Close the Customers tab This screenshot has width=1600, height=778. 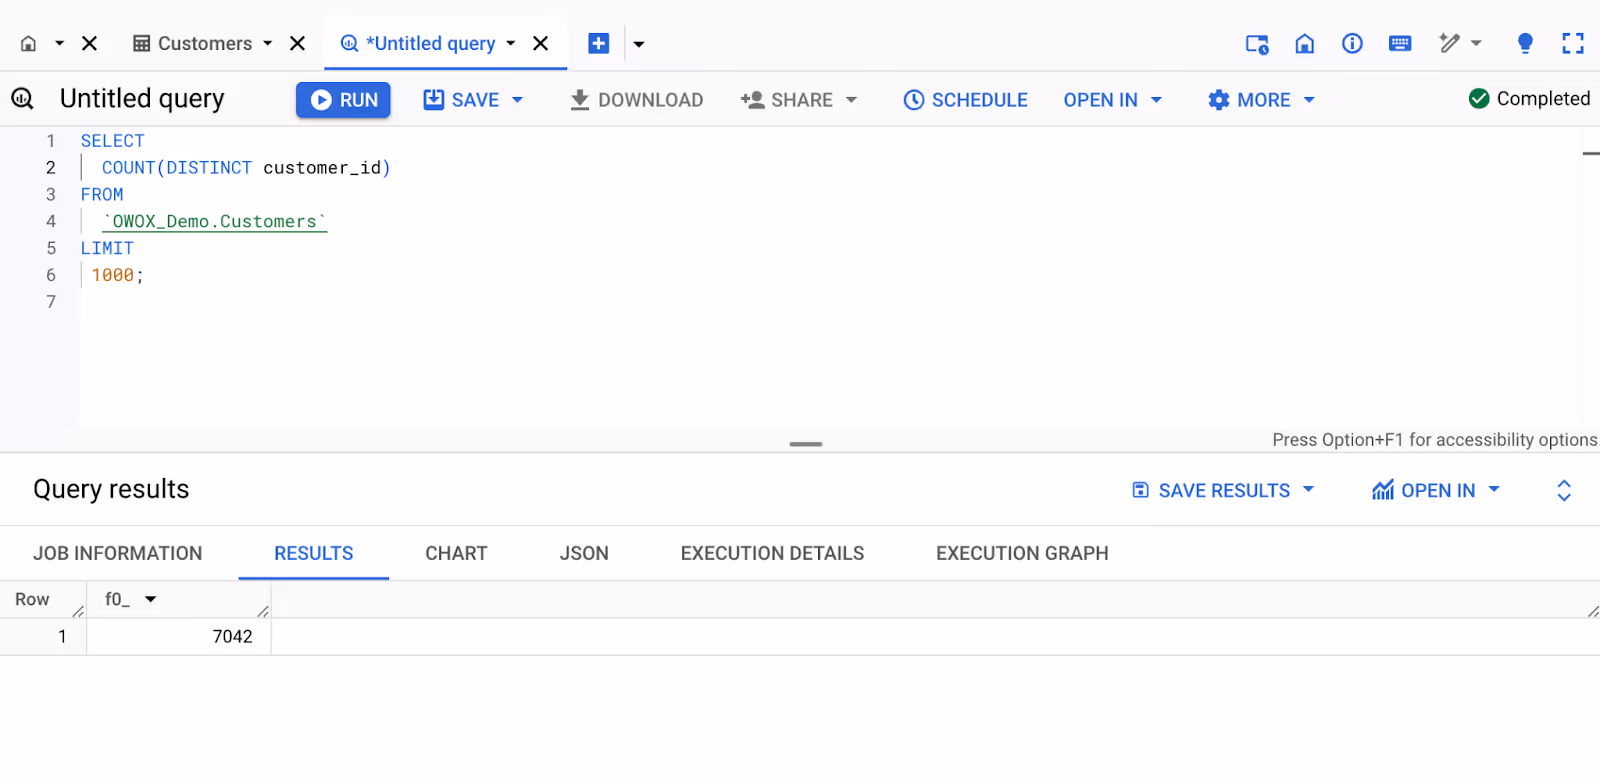click(x=297, y=44)
